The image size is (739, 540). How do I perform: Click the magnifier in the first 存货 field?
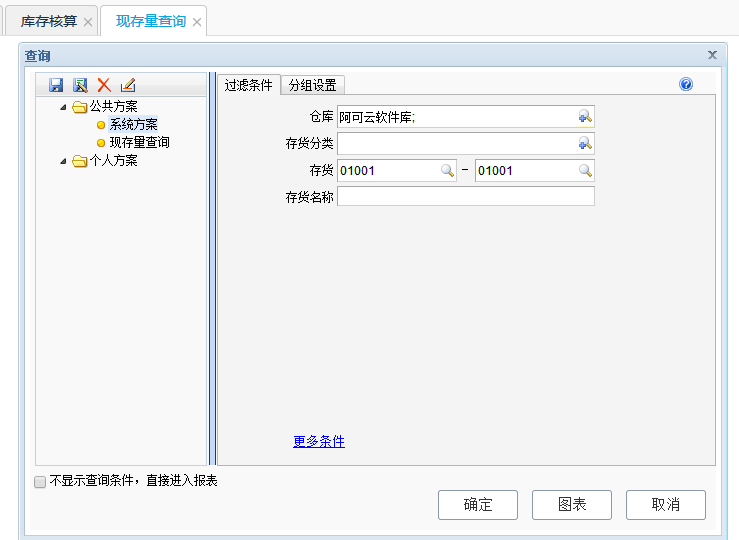coord(447,171)
